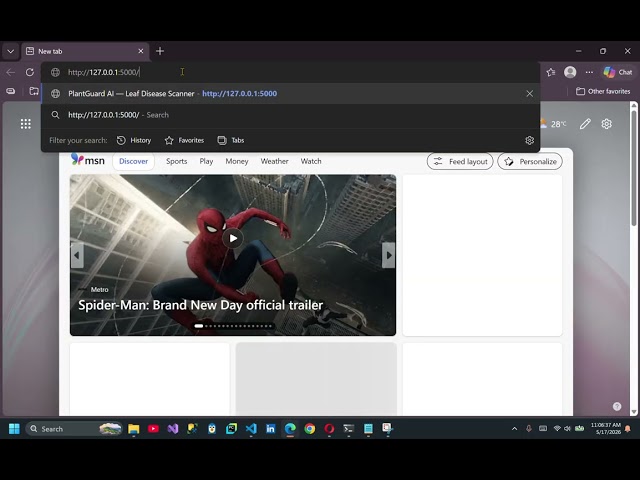
Task: Open Visual Studio from taskbar
Action: pos(173,429)
